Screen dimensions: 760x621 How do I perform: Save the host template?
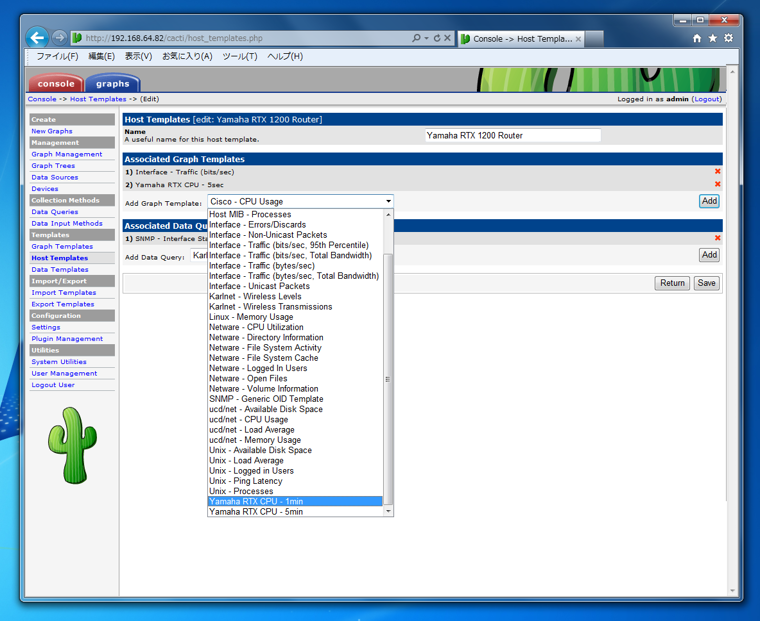pyautogui.click(x=706, y=283)
